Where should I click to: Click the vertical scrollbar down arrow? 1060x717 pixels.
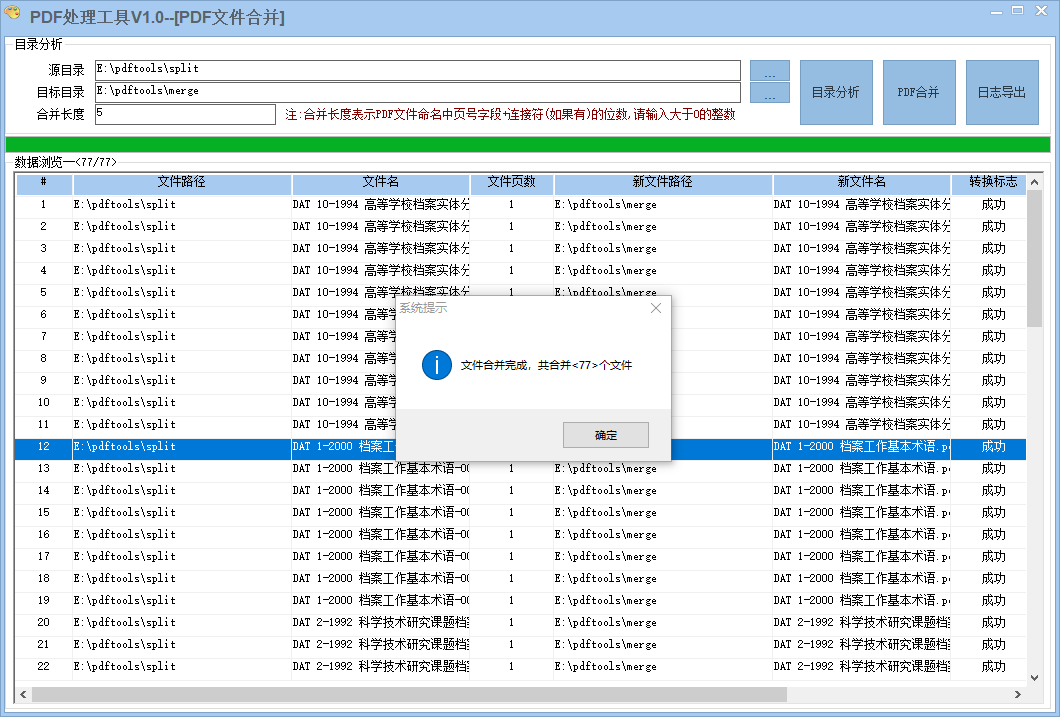(1034, 677)
